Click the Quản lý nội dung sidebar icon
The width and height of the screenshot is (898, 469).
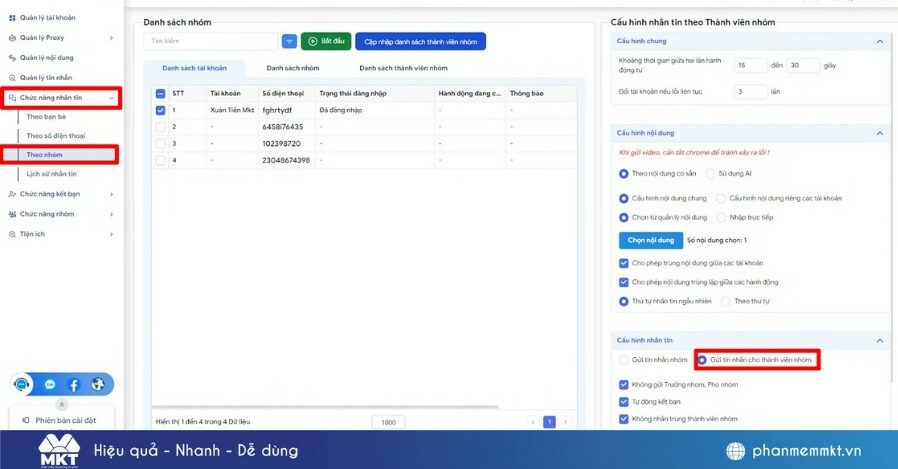pyautogui.click(x=12, y=58)
